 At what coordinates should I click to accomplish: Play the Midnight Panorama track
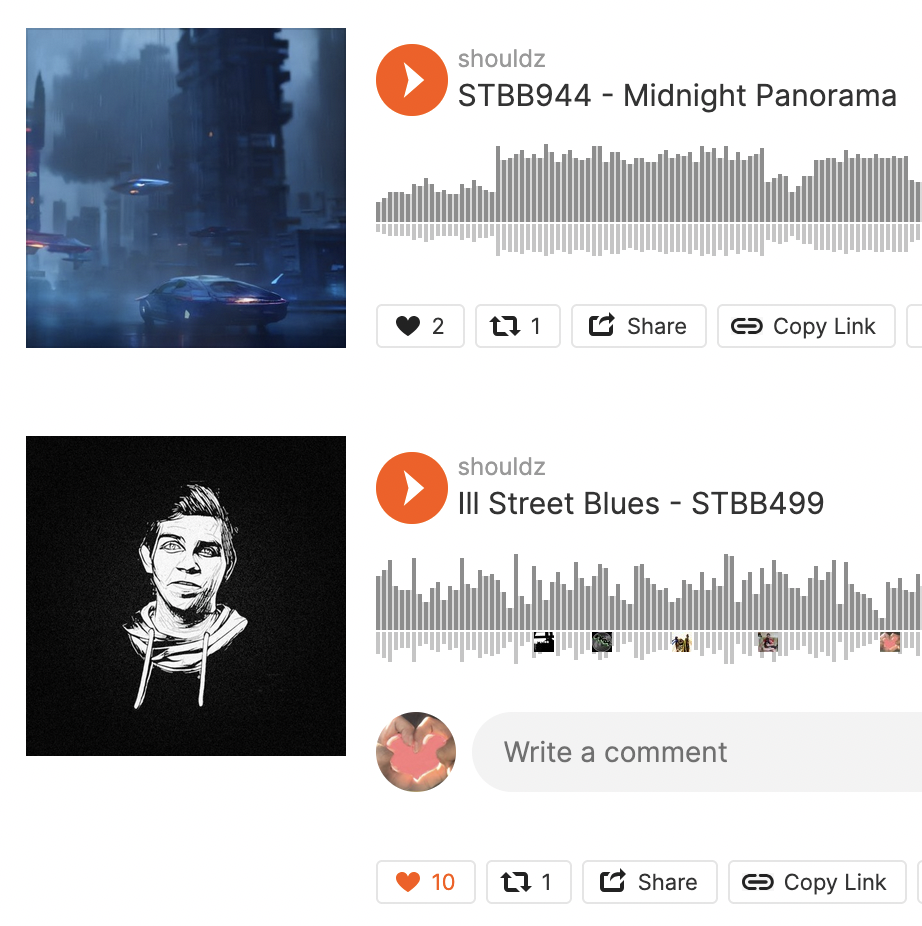(412, 80)
